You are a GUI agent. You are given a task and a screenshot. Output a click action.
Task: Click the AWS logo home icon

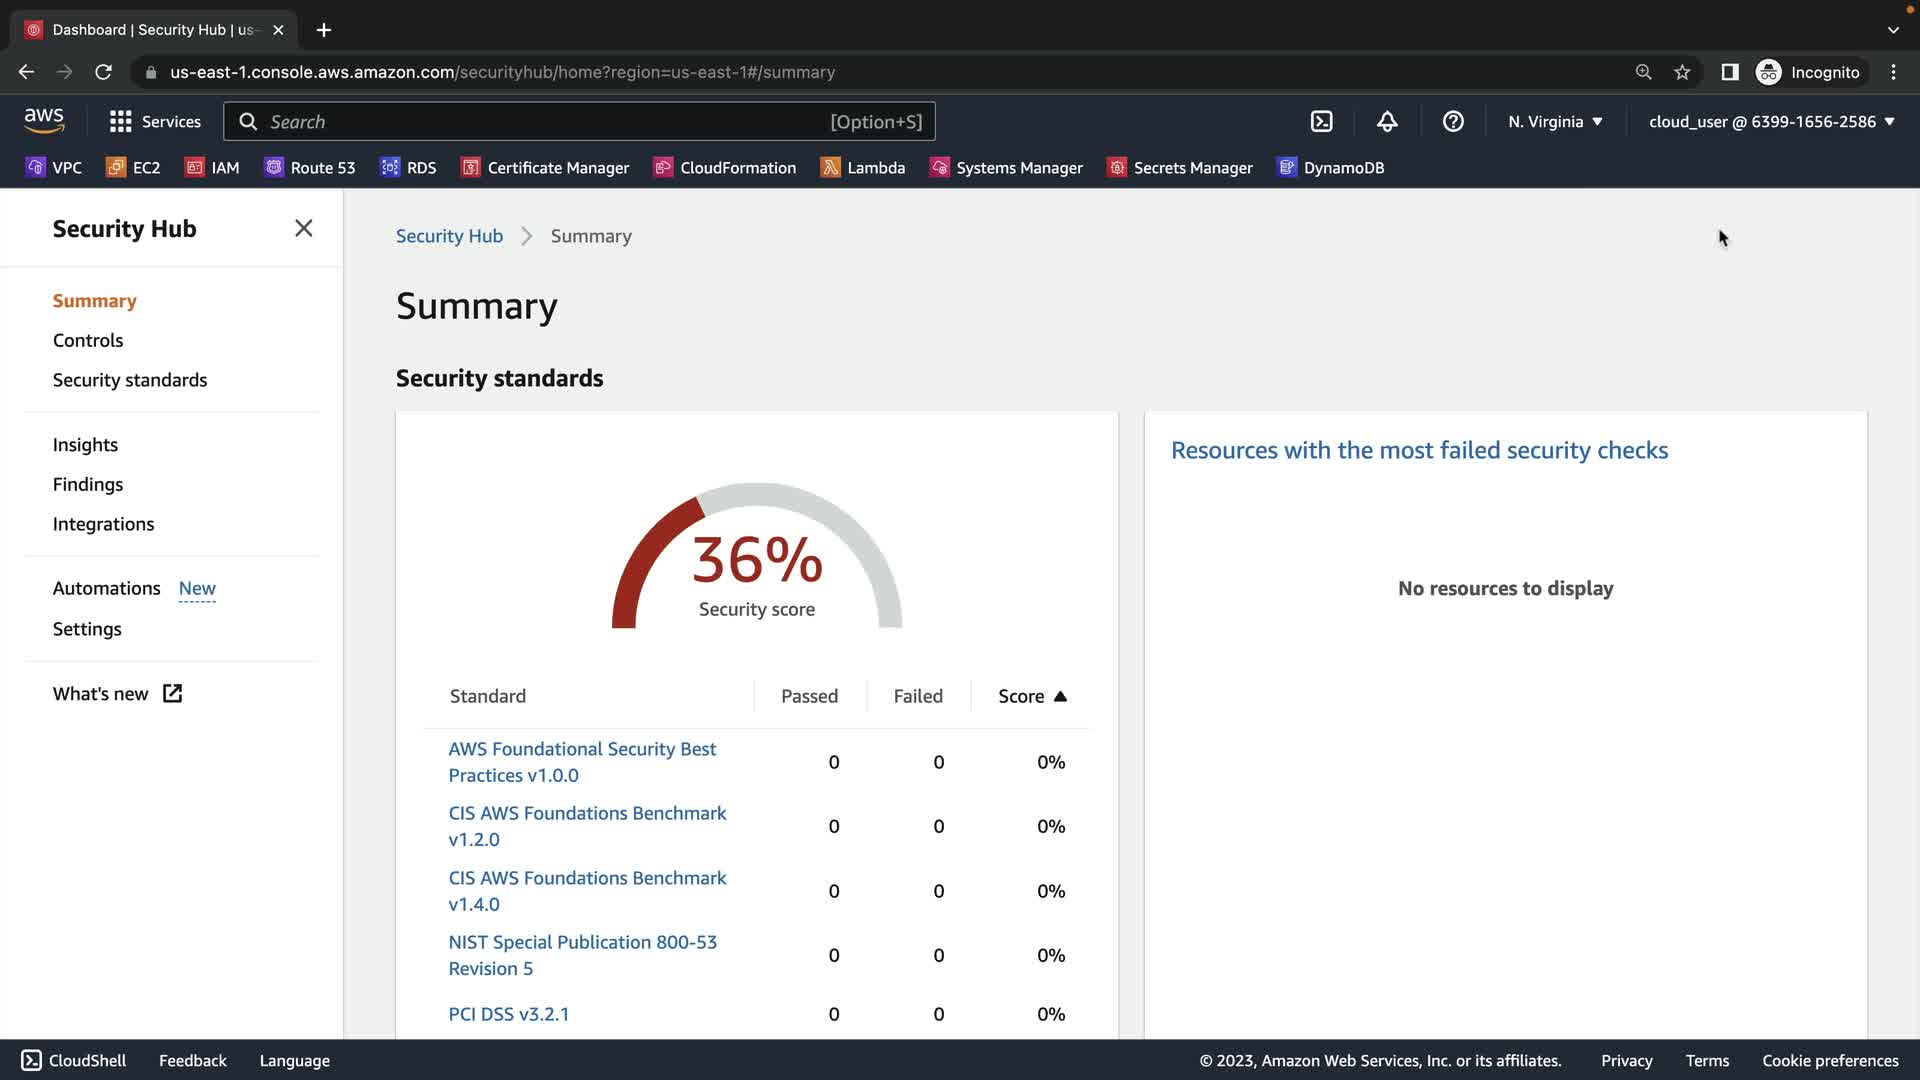44,121
